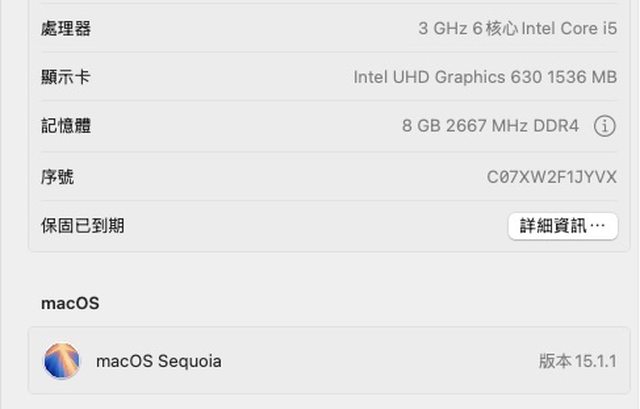Click the 記憶體 label
The width and height of the screenshot is (640, 409).
pyautogui.click(x=66, y=126)
